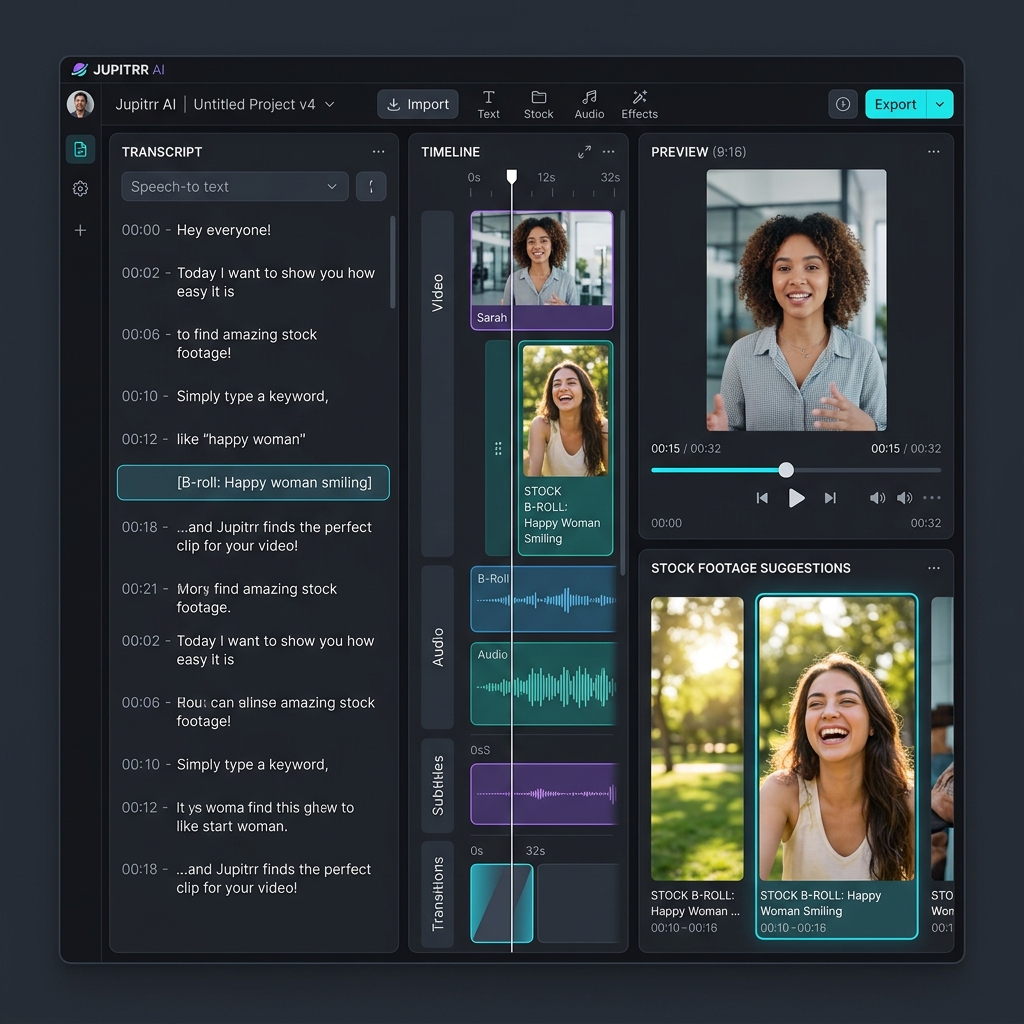
Task: Select the park background stock suggestion
Action: coord(697,766)
